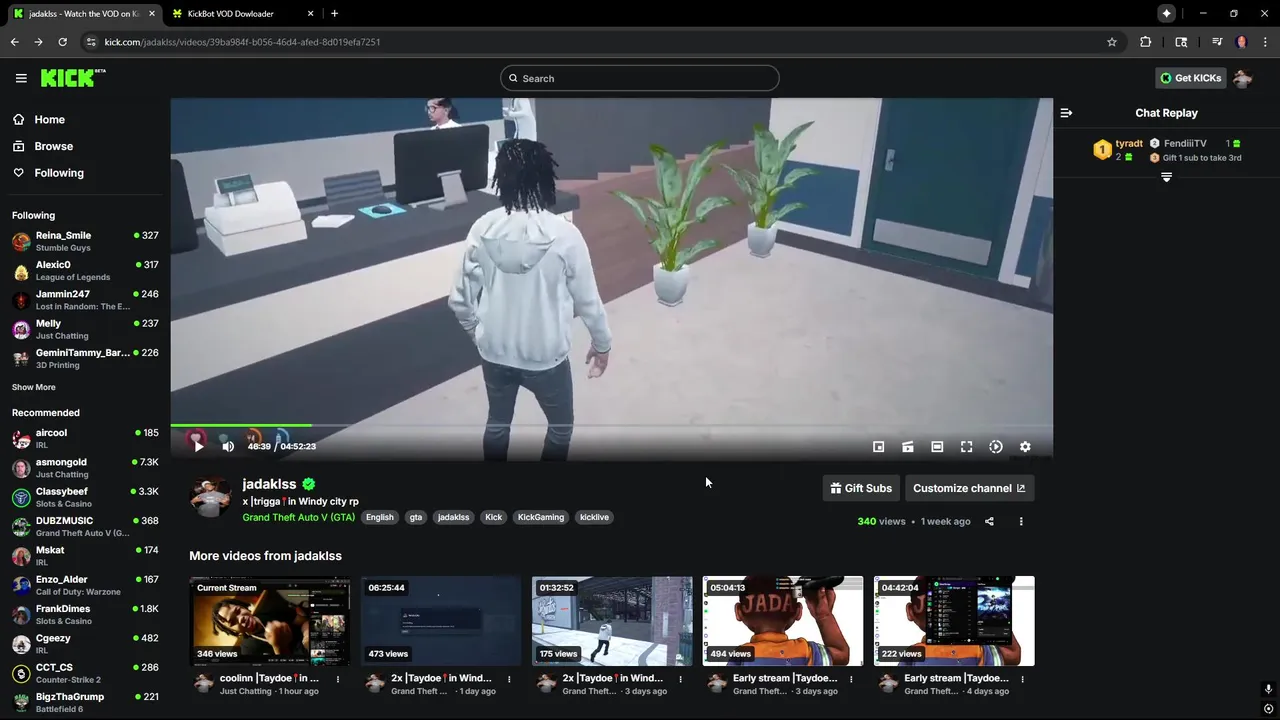Image resolution: width=1280 pixels, height=720 pixels.
Task: Open GeminiTammy_Bar 3D Printing channel
Action: [x=85, y=358]
